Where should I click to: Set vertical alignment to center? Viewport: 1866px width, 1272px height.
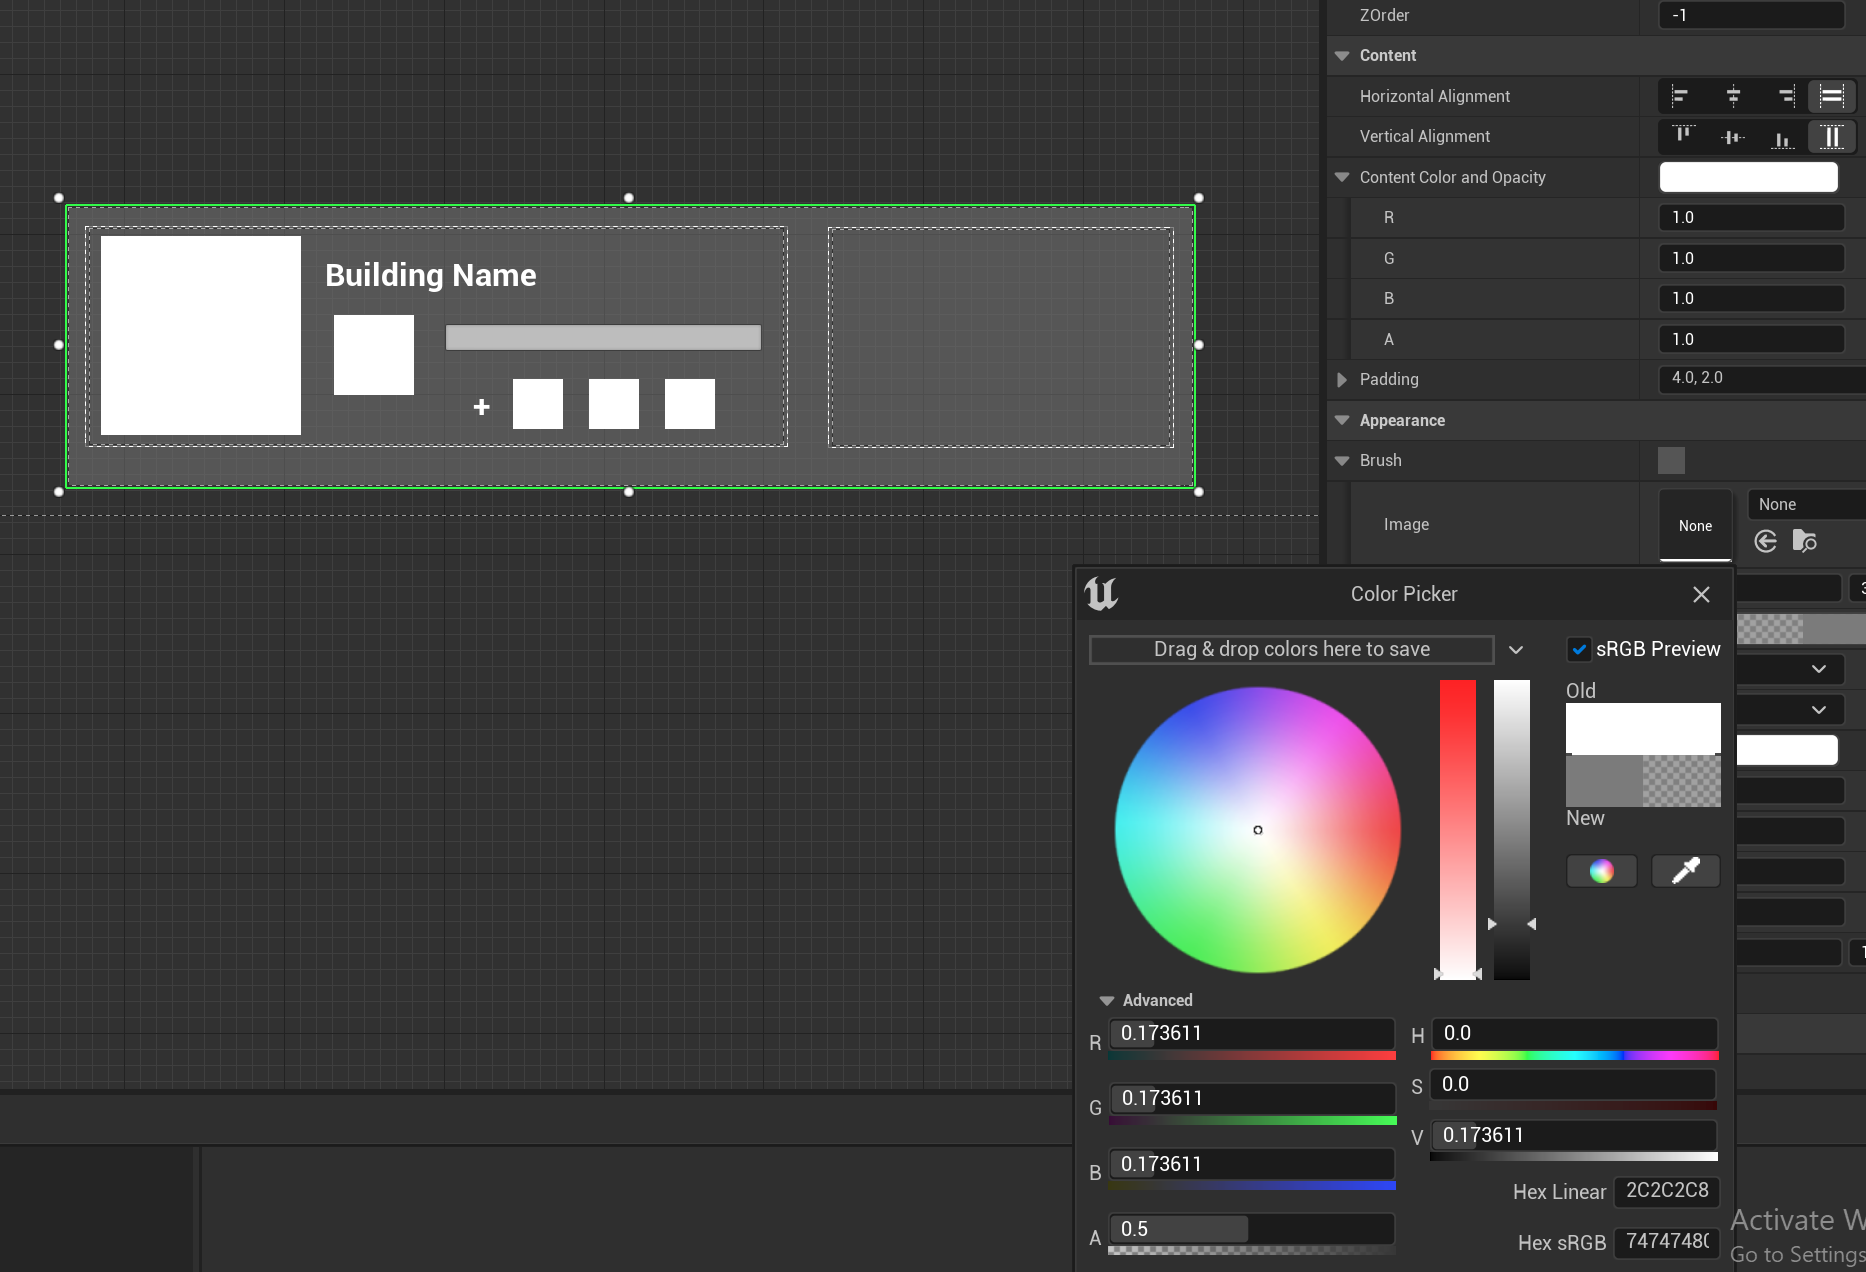click(1733, 137)
